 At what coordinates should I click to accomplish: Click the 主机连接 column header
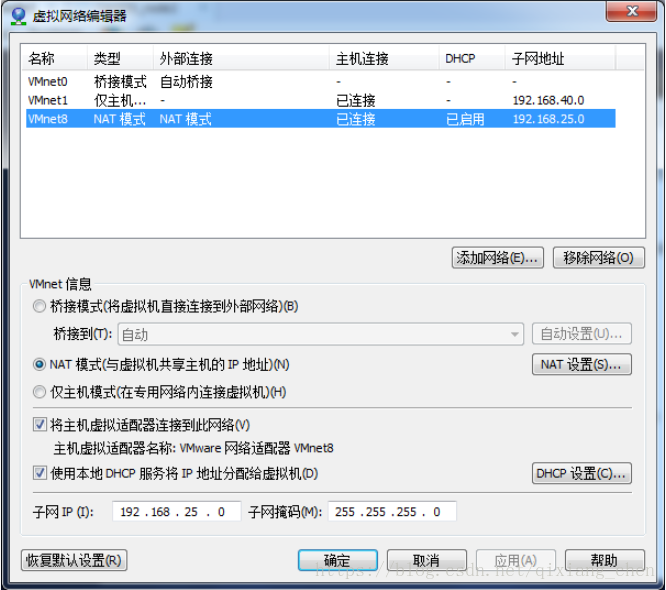click(x=384, y=59)
